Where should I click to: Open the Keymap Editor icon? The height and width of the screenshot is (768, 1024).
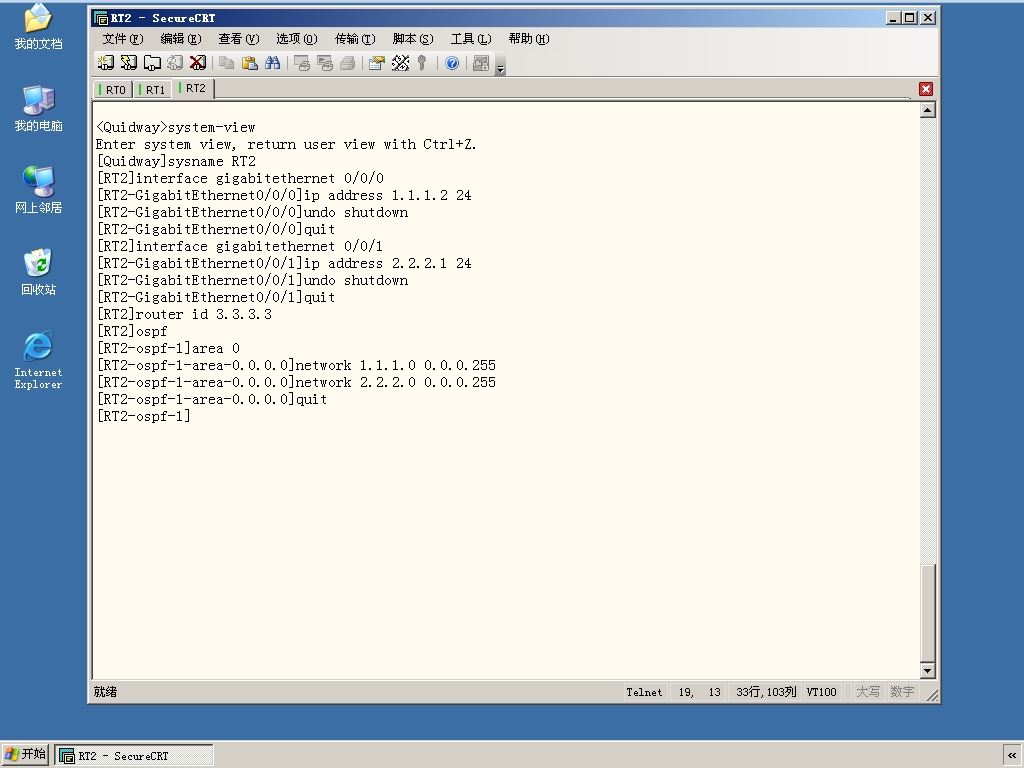(400, 63)
